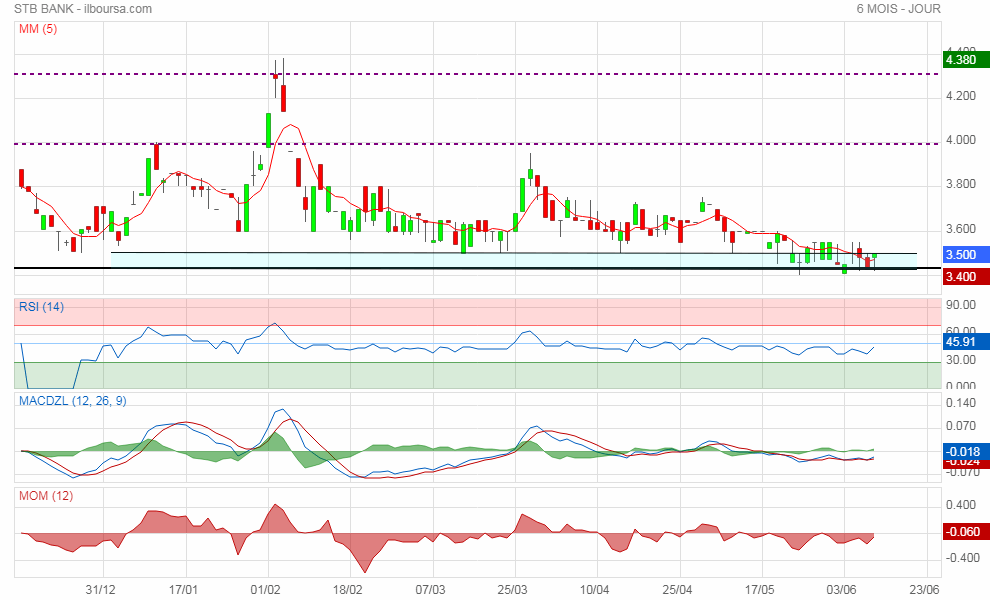
Task: Click the 17/05 date label
Action: (760, 590)
